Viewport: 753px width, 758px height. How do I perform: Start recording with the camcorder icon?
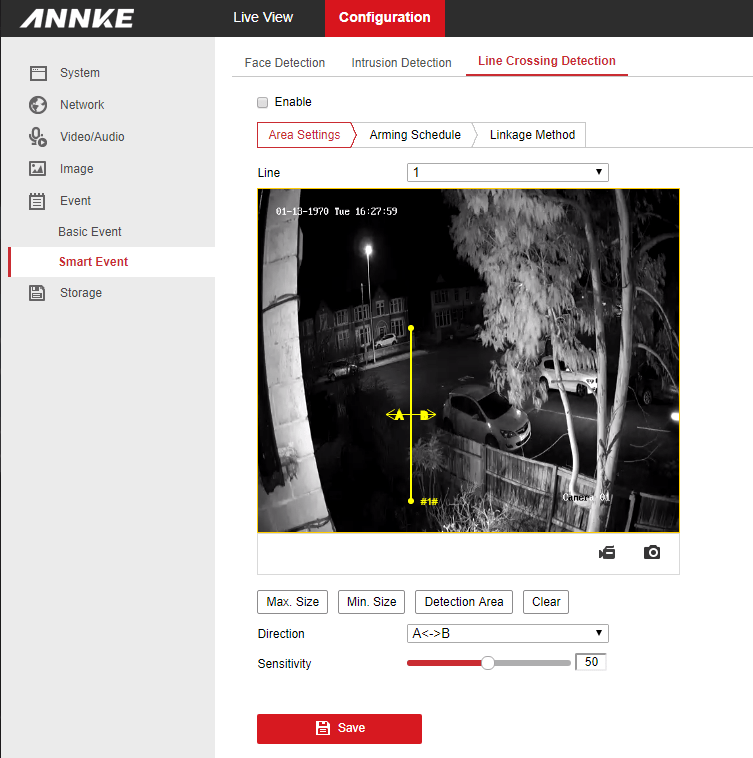coord(607,552)
